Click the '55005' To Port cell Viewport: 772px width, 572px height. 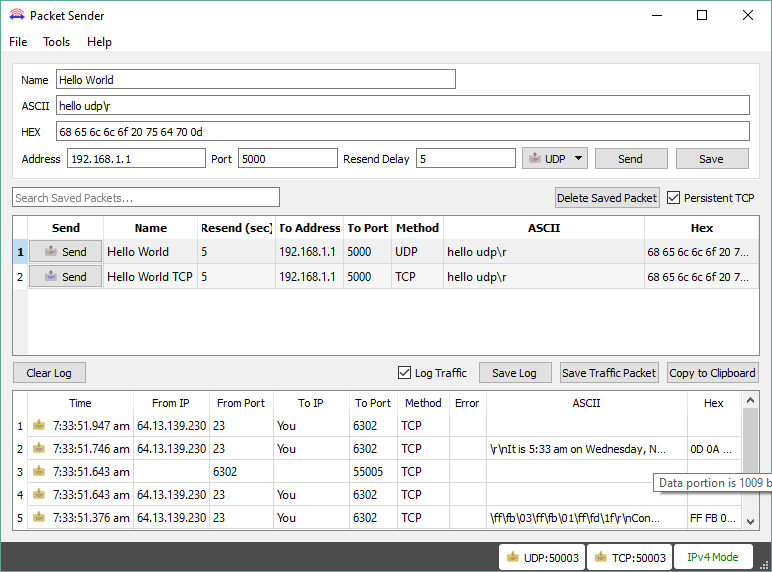(375, 471)
